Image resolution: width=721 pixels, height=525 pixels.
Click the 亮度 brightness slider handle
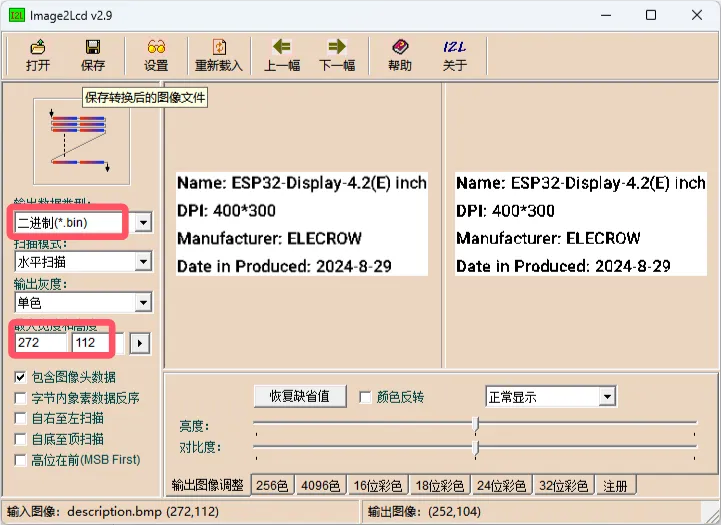(x=475, y=424)
